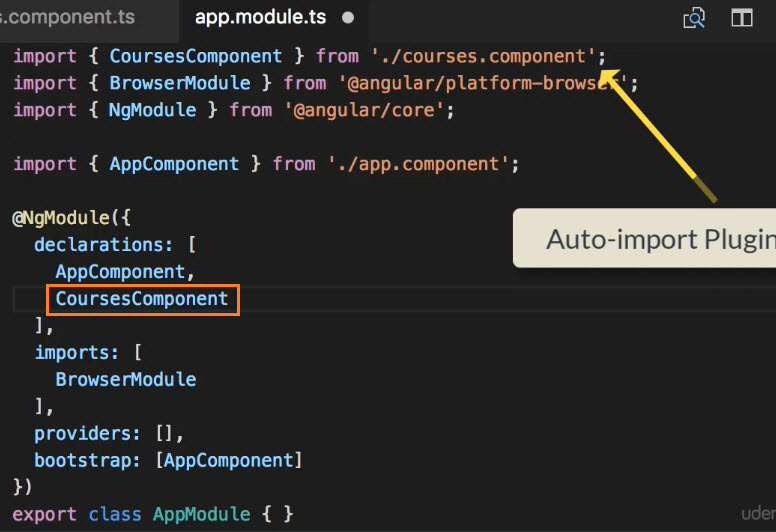The width and height of the screenshot is (776, 532).
Task: Click the providers property key
Action: (82, 434)
